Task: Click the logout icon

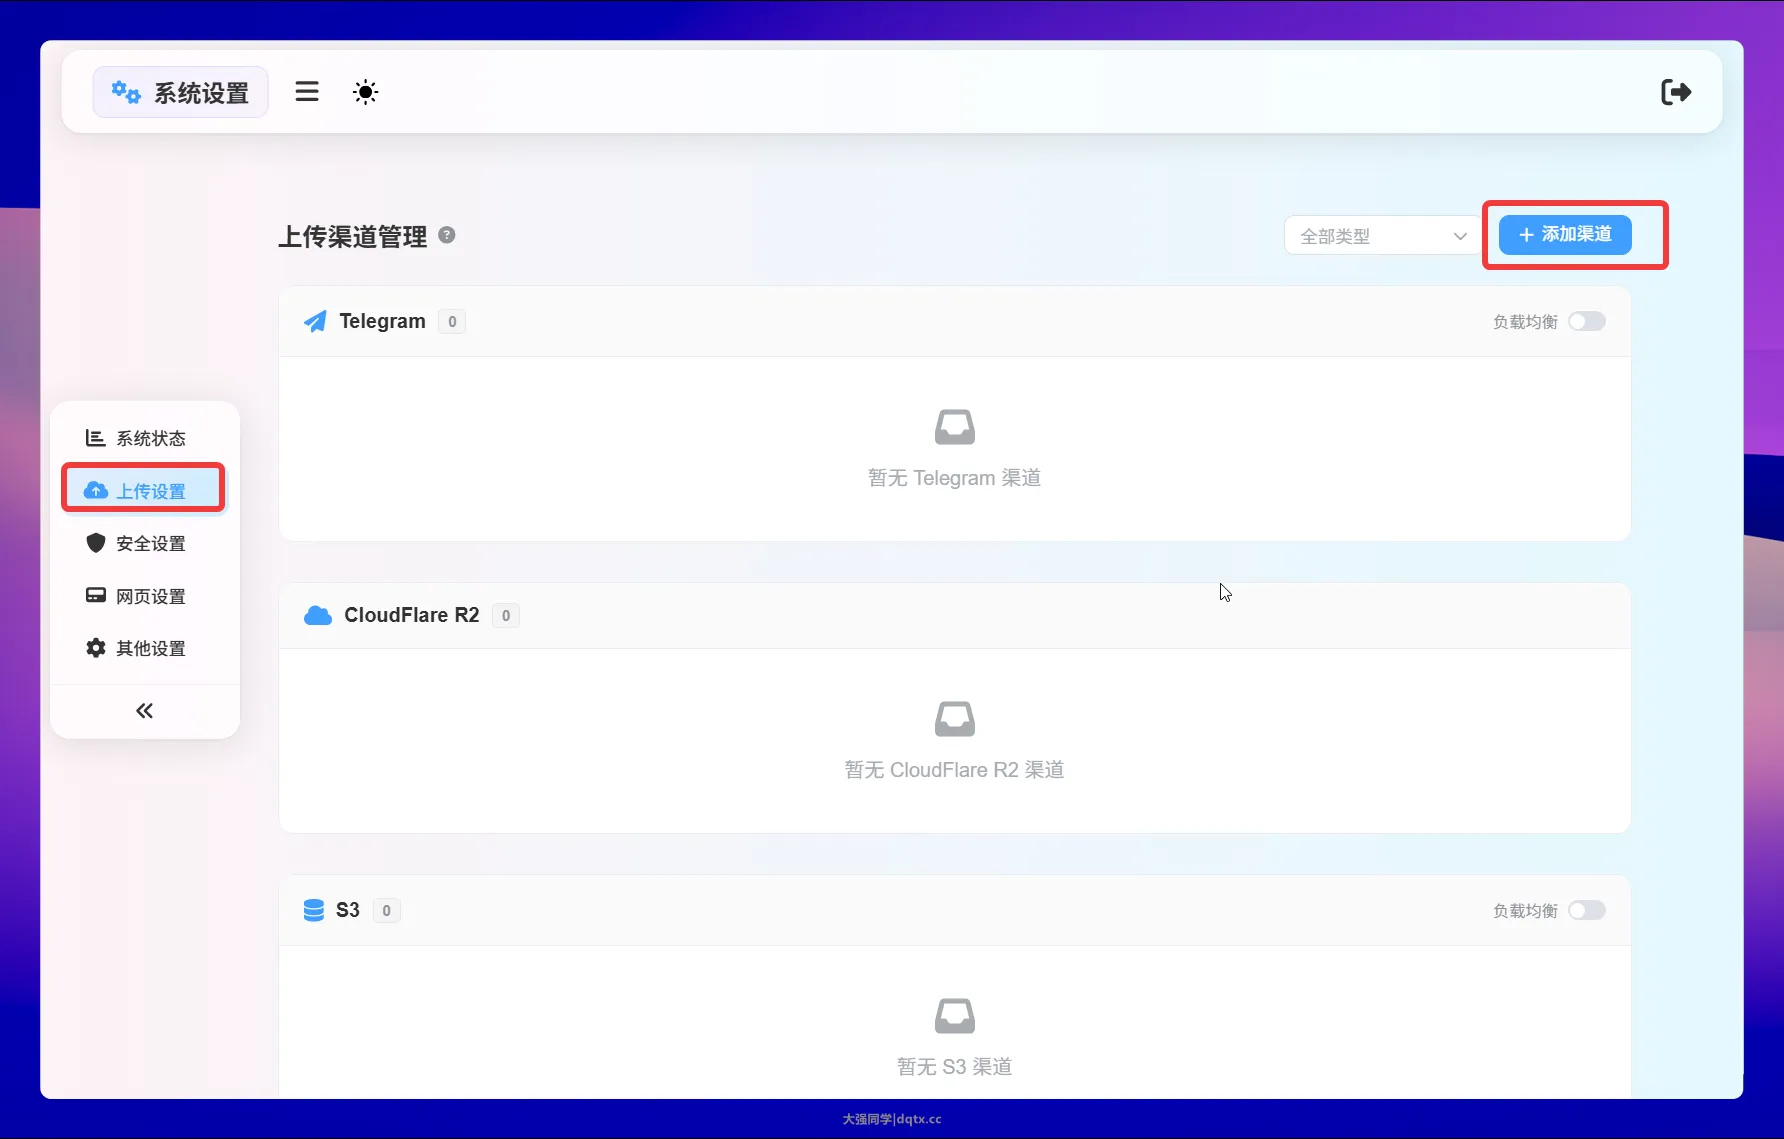Action: click(1675, 92)
